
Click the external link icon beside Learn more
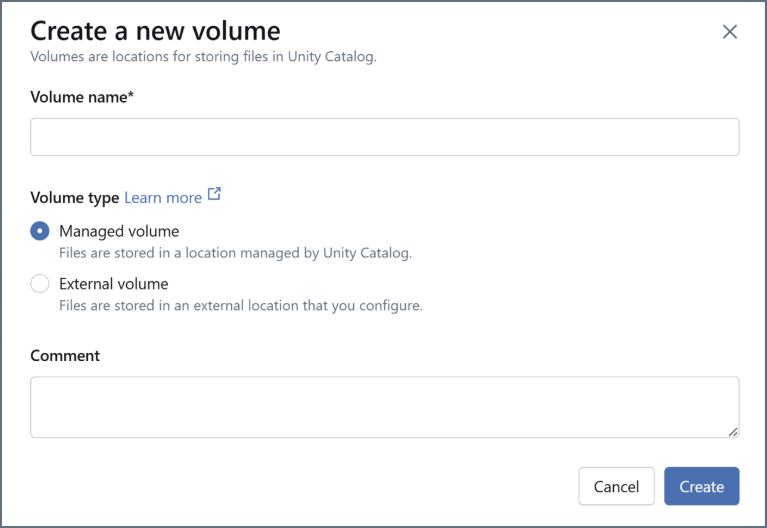click(214, 195)
